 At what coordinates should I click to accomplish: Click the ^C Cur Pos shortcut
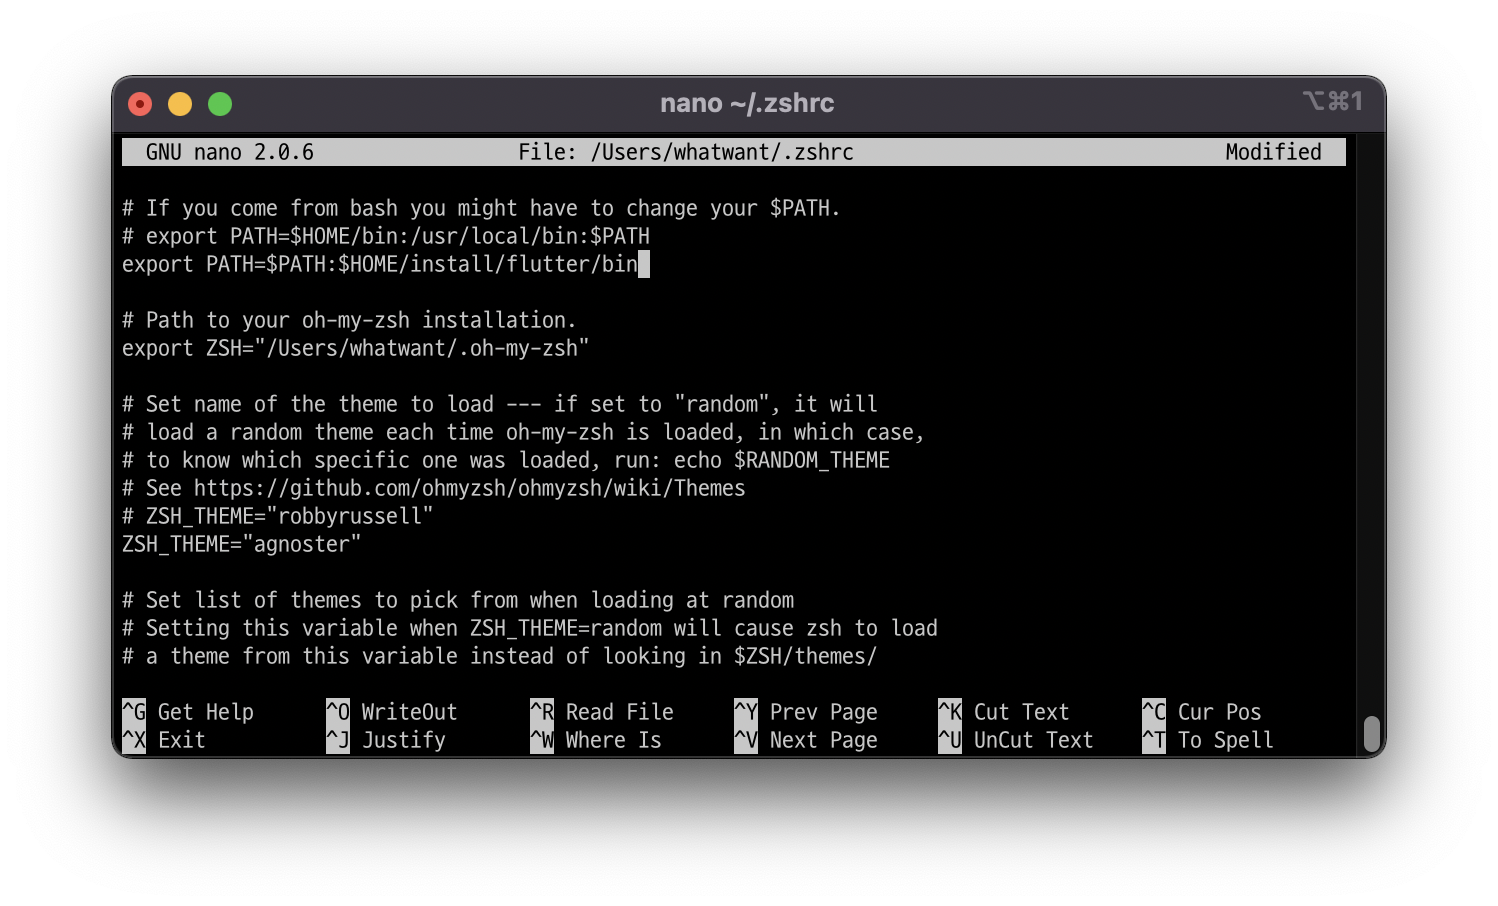(x=1202, y=712)
